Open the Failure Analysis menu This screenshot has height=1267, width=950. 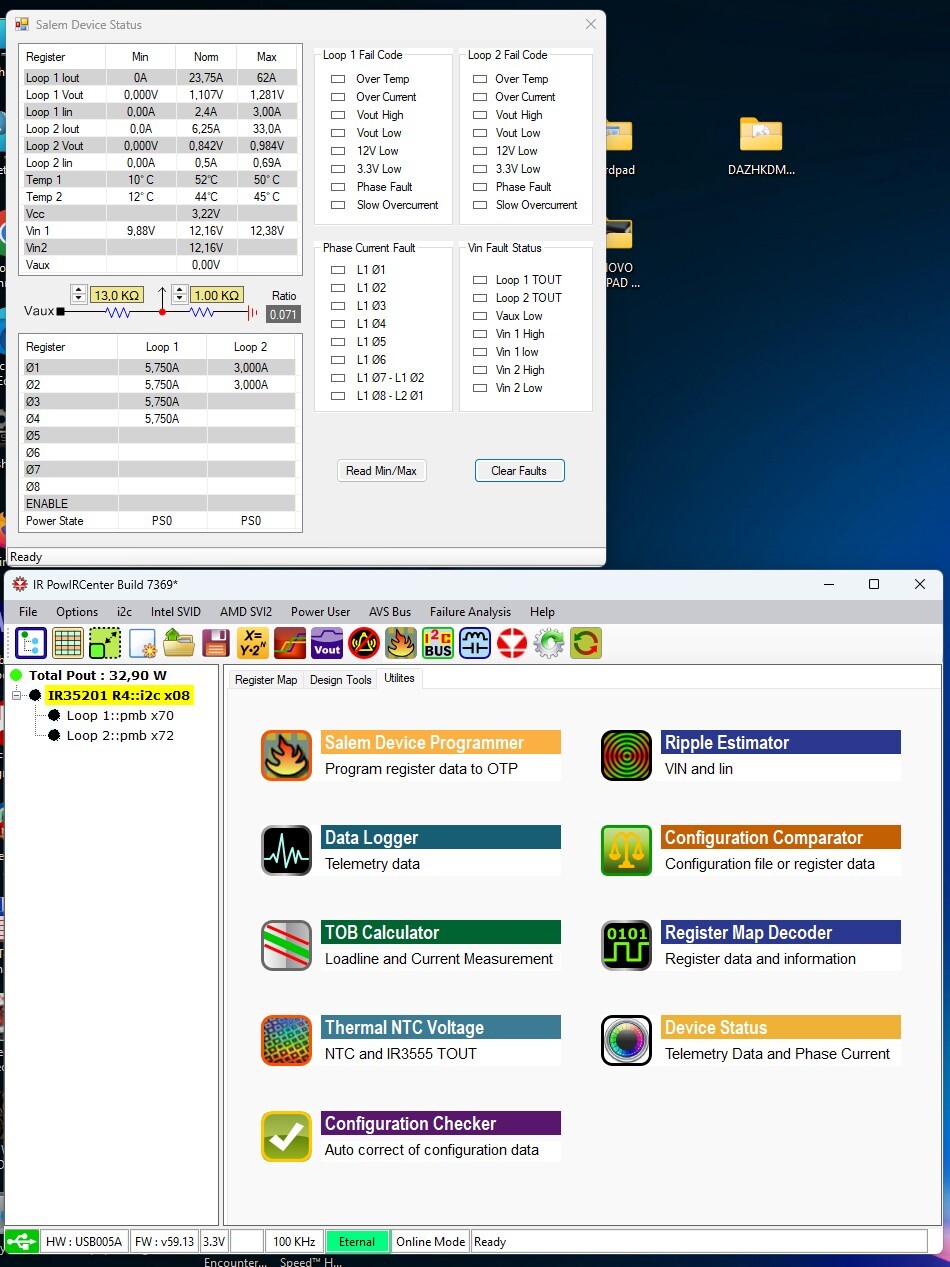tap(470, 612)
